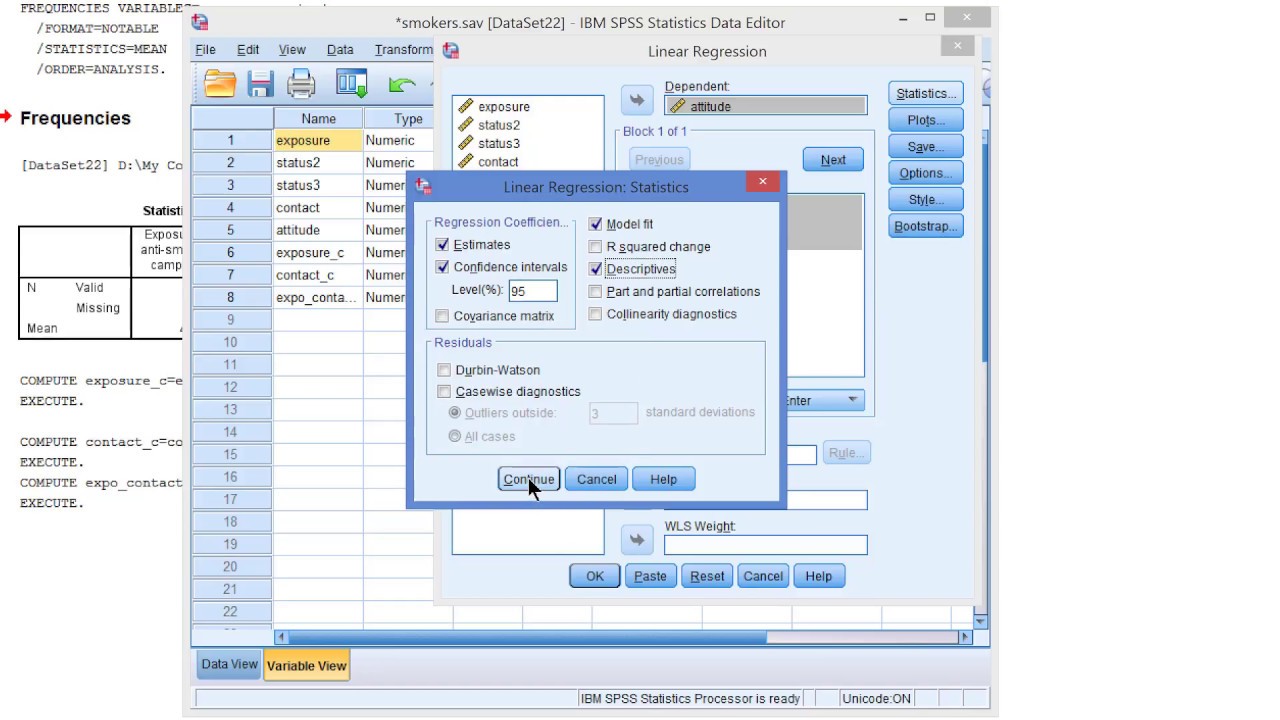Viewport: 1280px width, 720px height.
Task: Open the Edit menu
Action: tap(248, 49)
